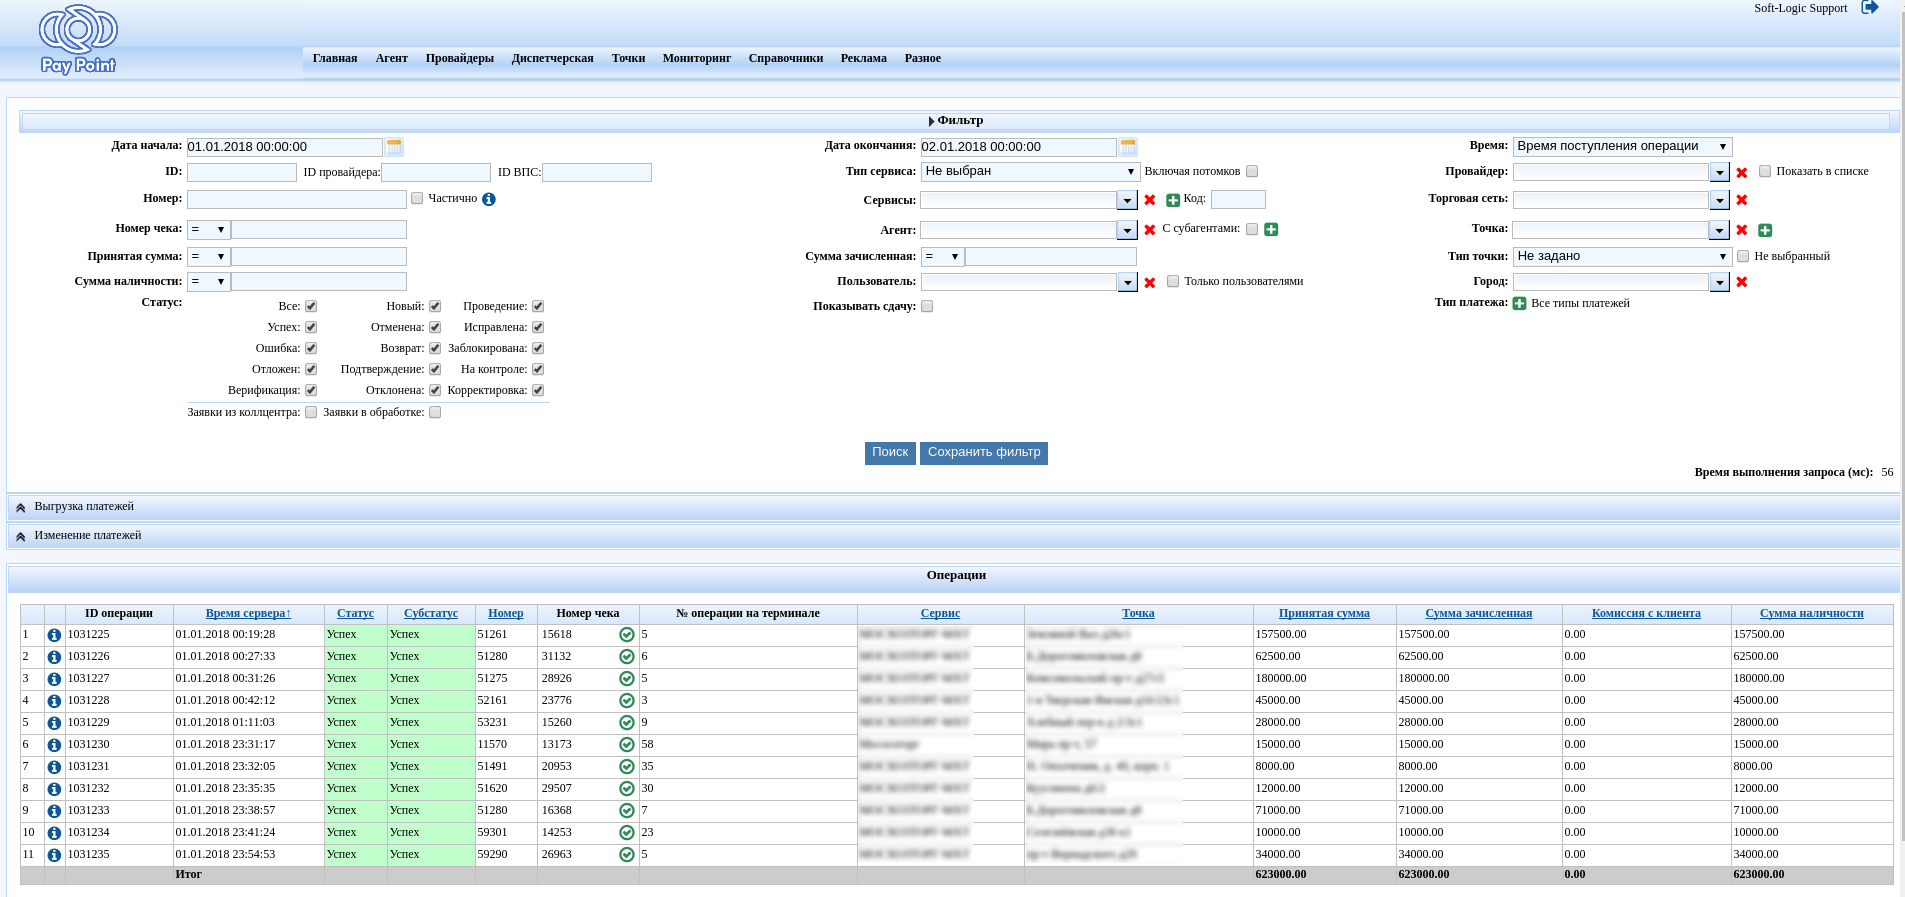This screenshot has width=1905, height=897.
Task: Click the Поиск button
Action: [x=890, y=453]
